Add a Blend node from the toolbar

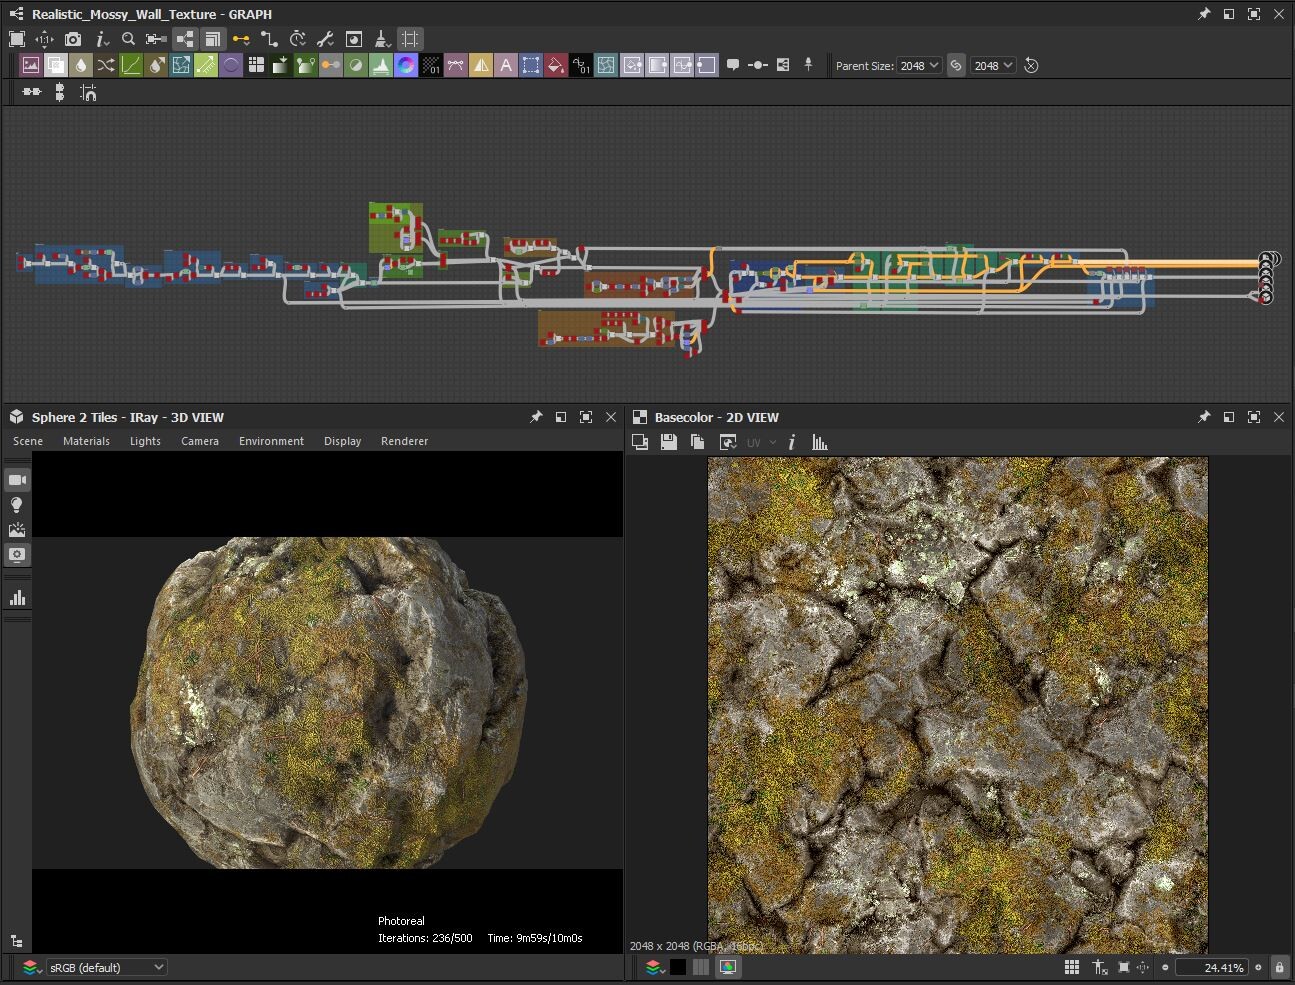[56, 66]
